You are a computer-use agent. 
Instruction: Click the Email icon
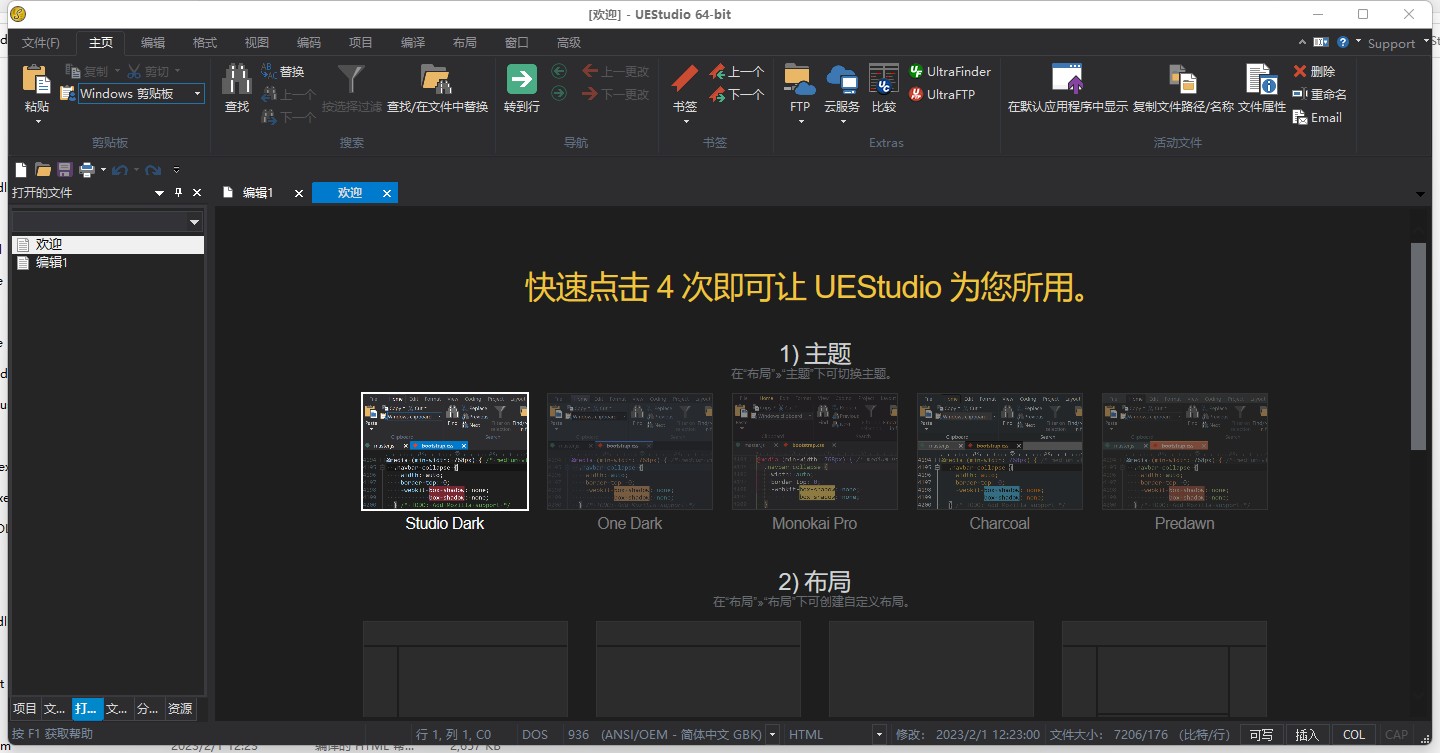pos(1300,117)
